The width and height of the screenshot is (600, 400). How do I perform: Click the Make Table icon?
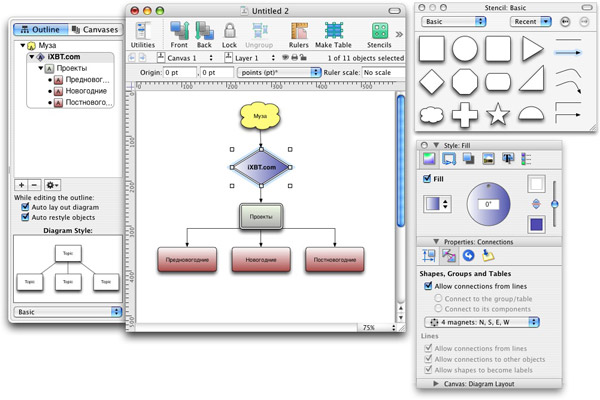point(334,31)
